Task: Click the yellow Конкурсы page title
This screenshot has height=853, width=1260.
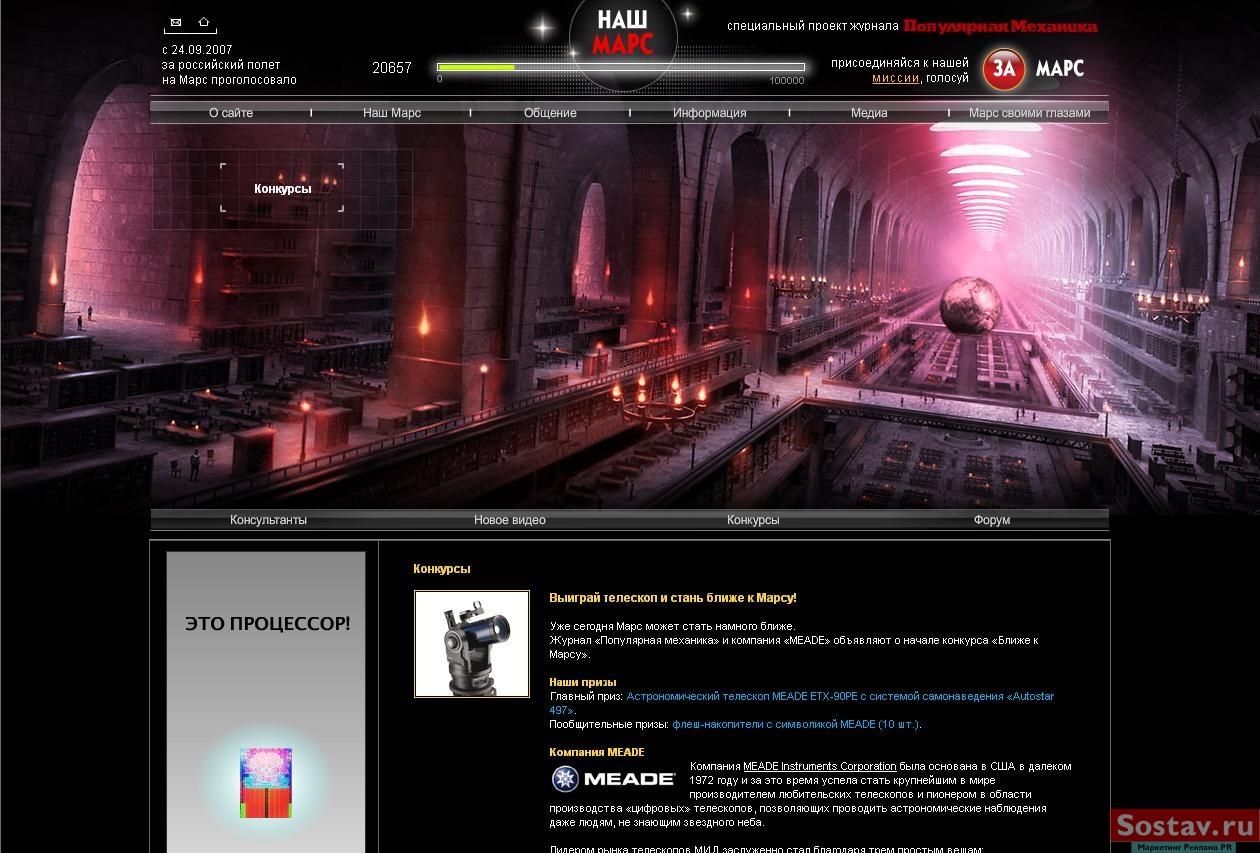Action: pos(442,569)
